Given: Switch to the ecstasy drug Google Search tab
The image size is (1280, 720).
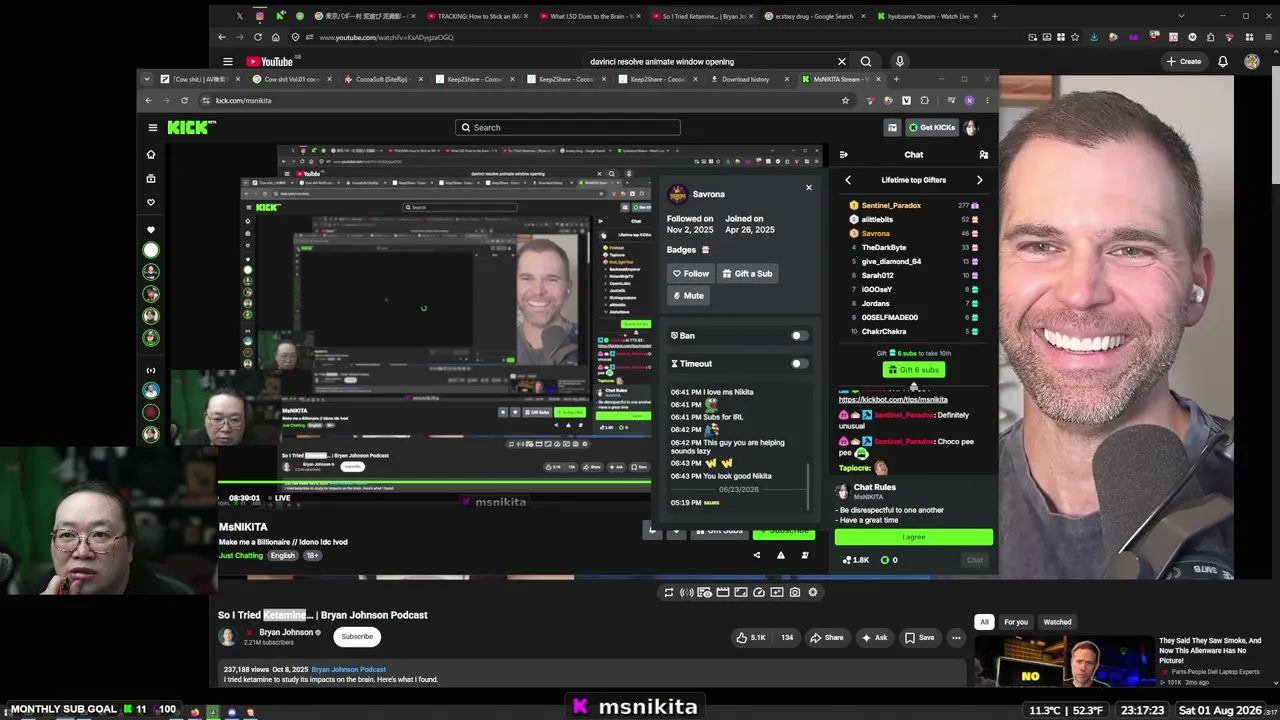Looking at the screenshot, I should 816,16.
